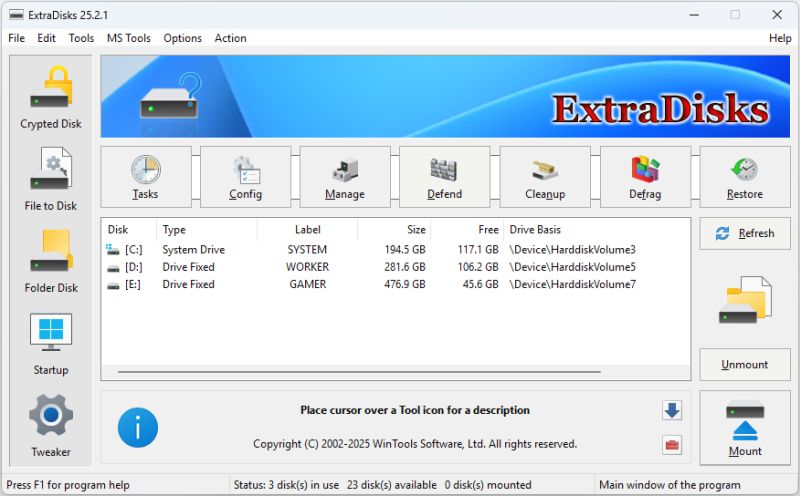The width and height of the screenshot is (800, 496).
Task: Open the Folder Disk tool
Action: [x=51, y=262]
